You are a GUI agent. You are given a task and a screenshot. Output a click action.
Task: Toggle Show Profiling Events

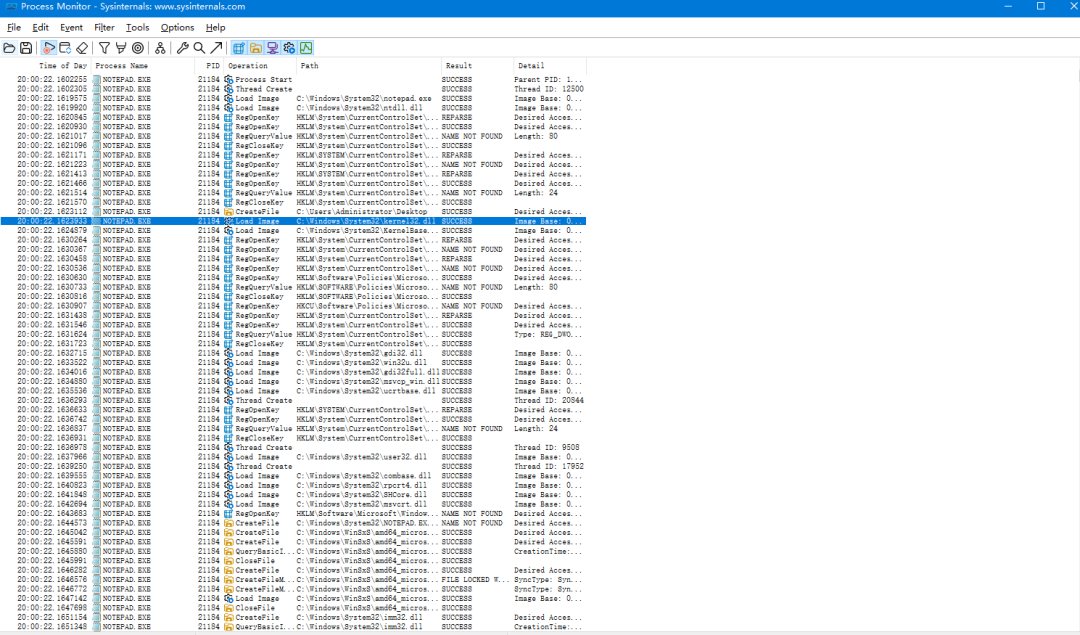(306, 48)
